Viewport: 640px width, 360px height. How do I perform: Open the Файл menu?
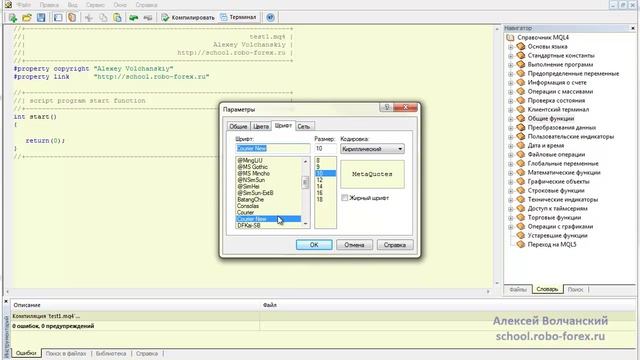pos(24,5)
